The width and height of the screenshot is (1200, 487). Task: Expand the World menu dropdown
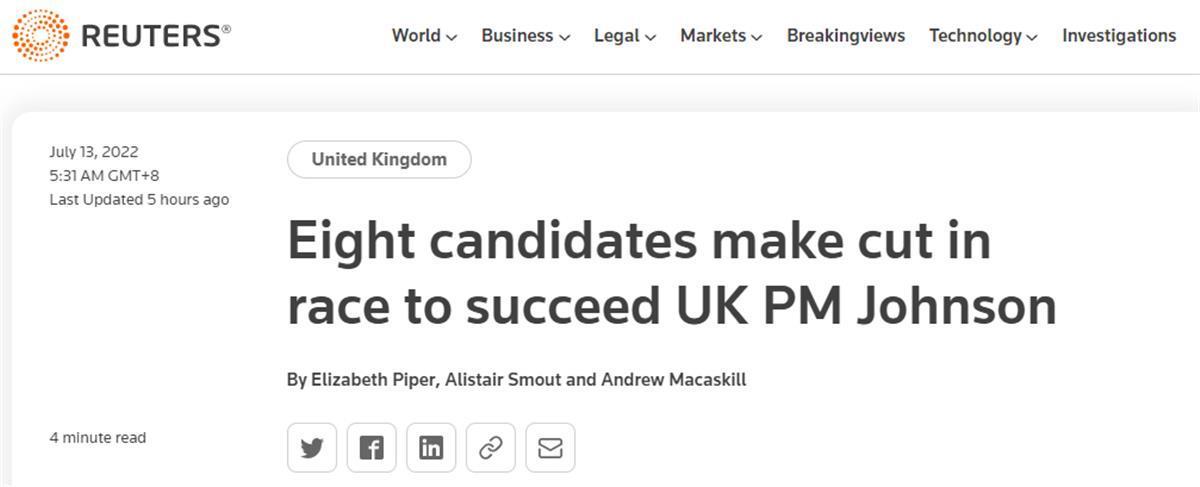[424, 36]
